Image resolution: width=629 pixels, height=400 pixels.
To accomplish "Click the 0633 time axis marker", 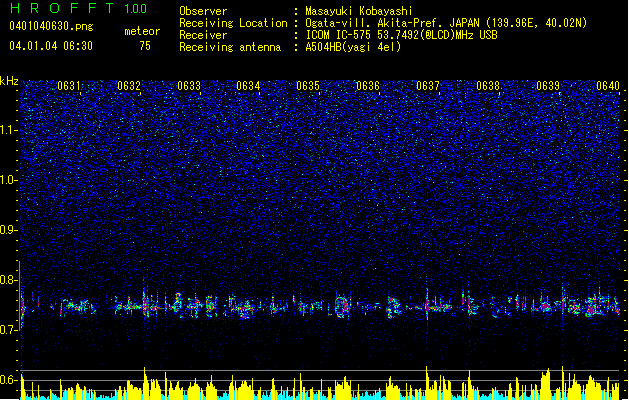I will [189, 86].
